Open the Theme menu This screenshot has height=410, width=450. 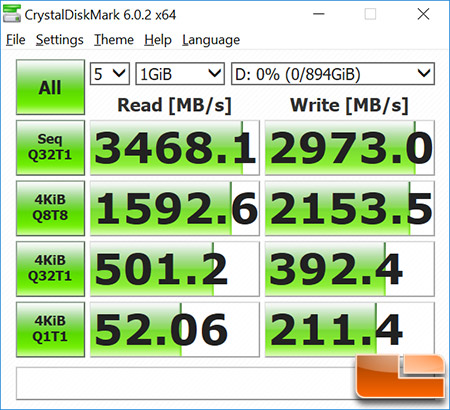(x=114, y=40)
